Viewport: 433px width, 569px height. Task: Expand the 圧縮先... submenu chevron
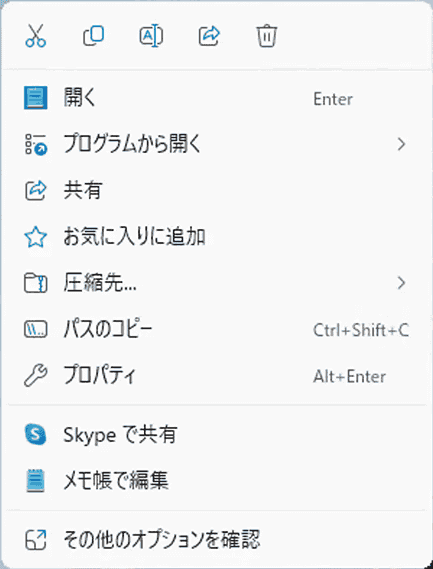click(401, 283)
